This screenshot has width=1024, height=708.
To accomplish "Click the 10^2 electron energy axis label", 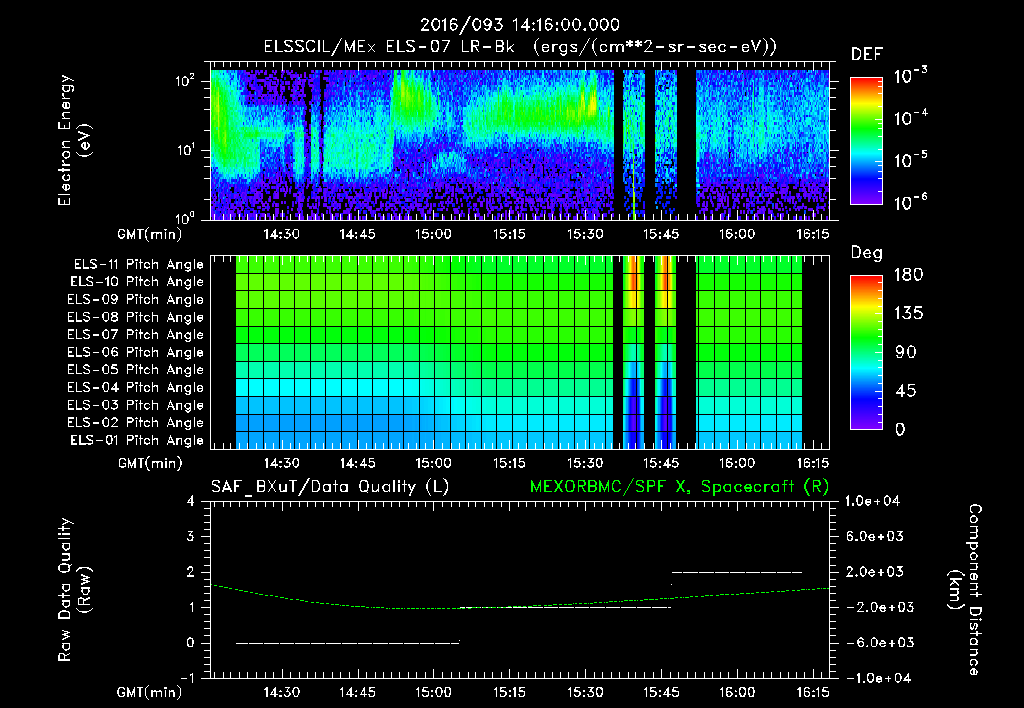I will point(185,81).
